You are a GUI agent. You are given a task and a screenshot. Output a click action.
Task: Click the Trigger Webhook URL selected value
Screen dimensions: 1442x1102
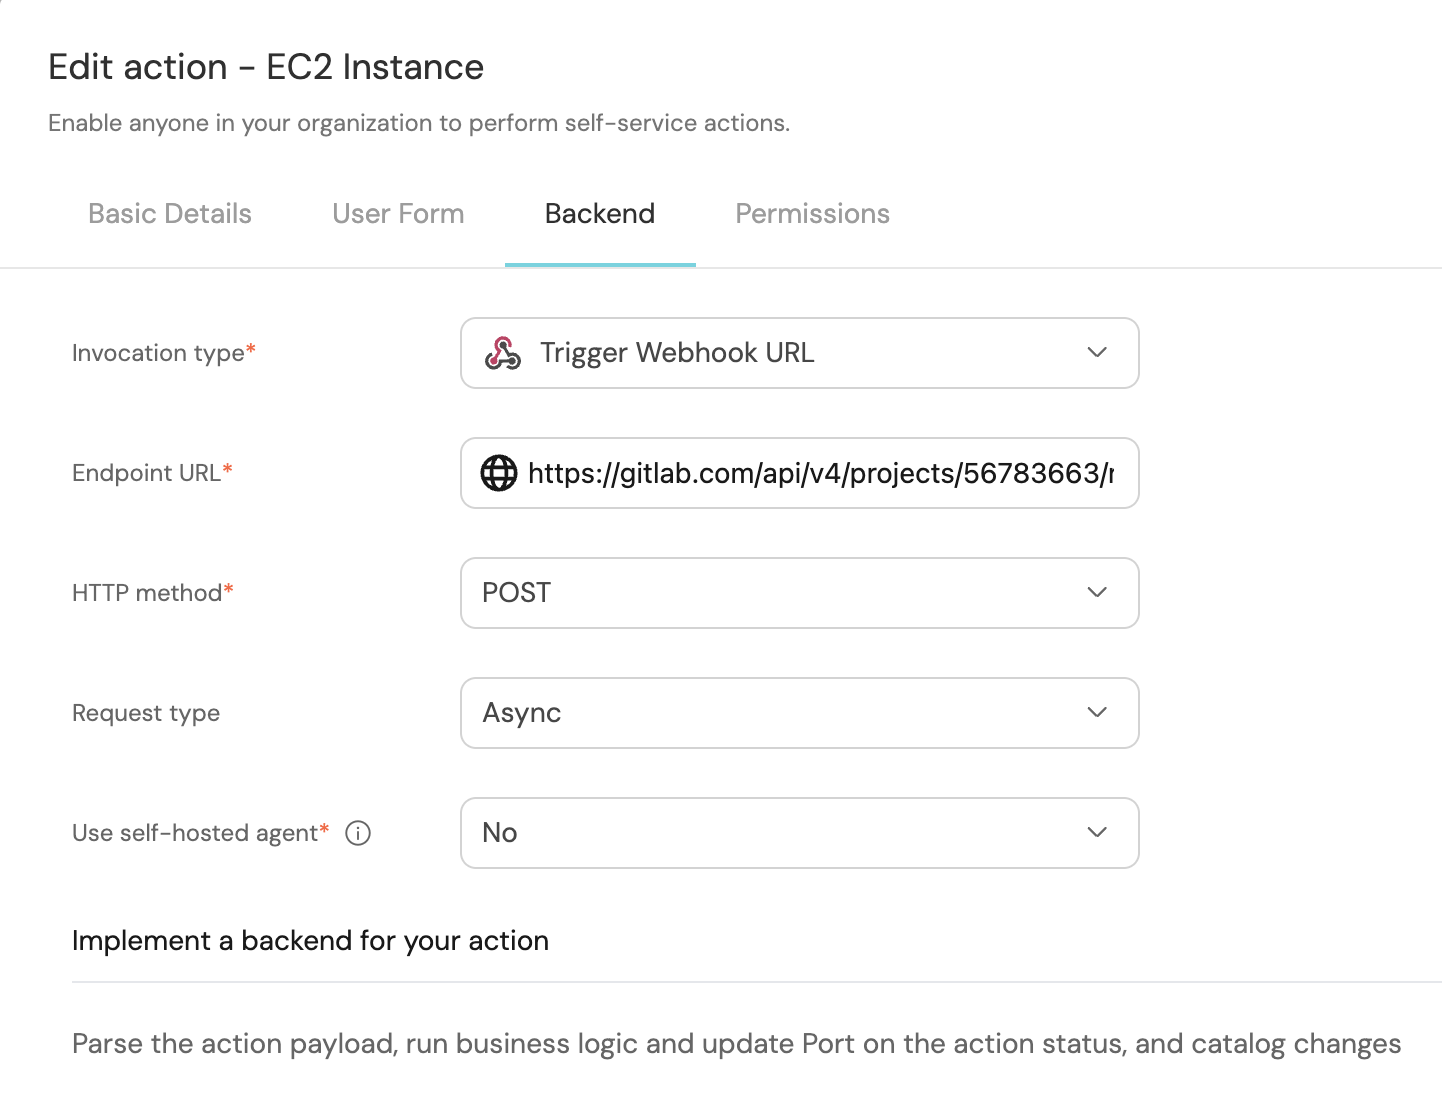677,353
